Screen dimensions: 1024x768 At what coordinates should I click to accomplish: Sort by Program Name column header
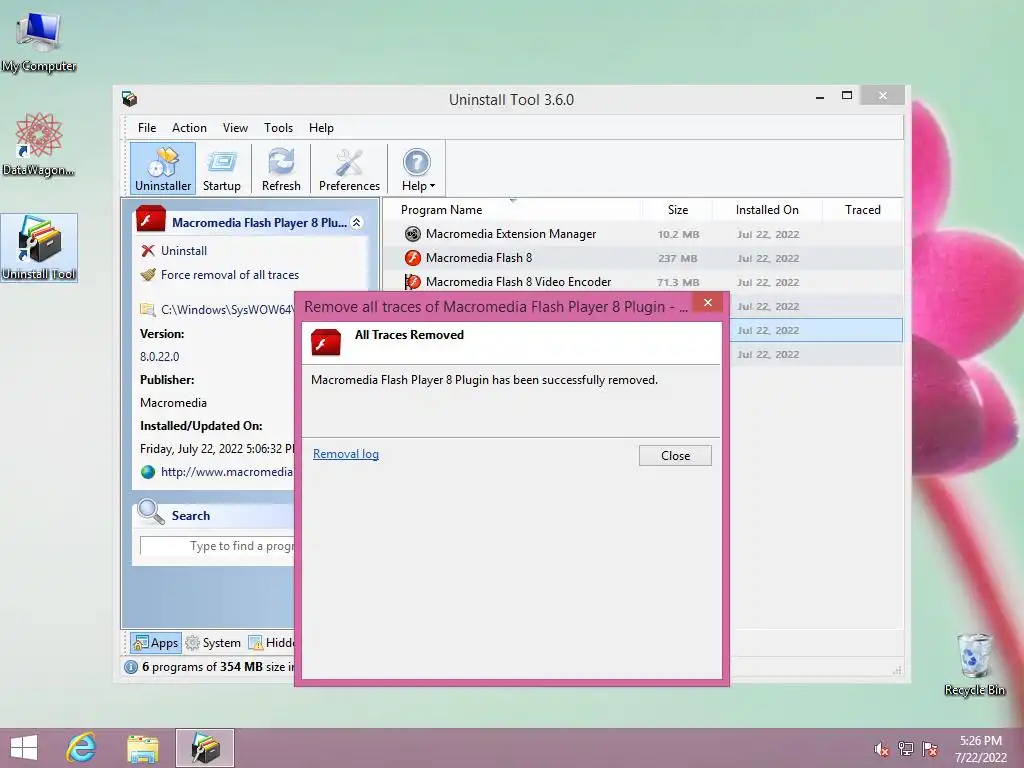point(441,210)
